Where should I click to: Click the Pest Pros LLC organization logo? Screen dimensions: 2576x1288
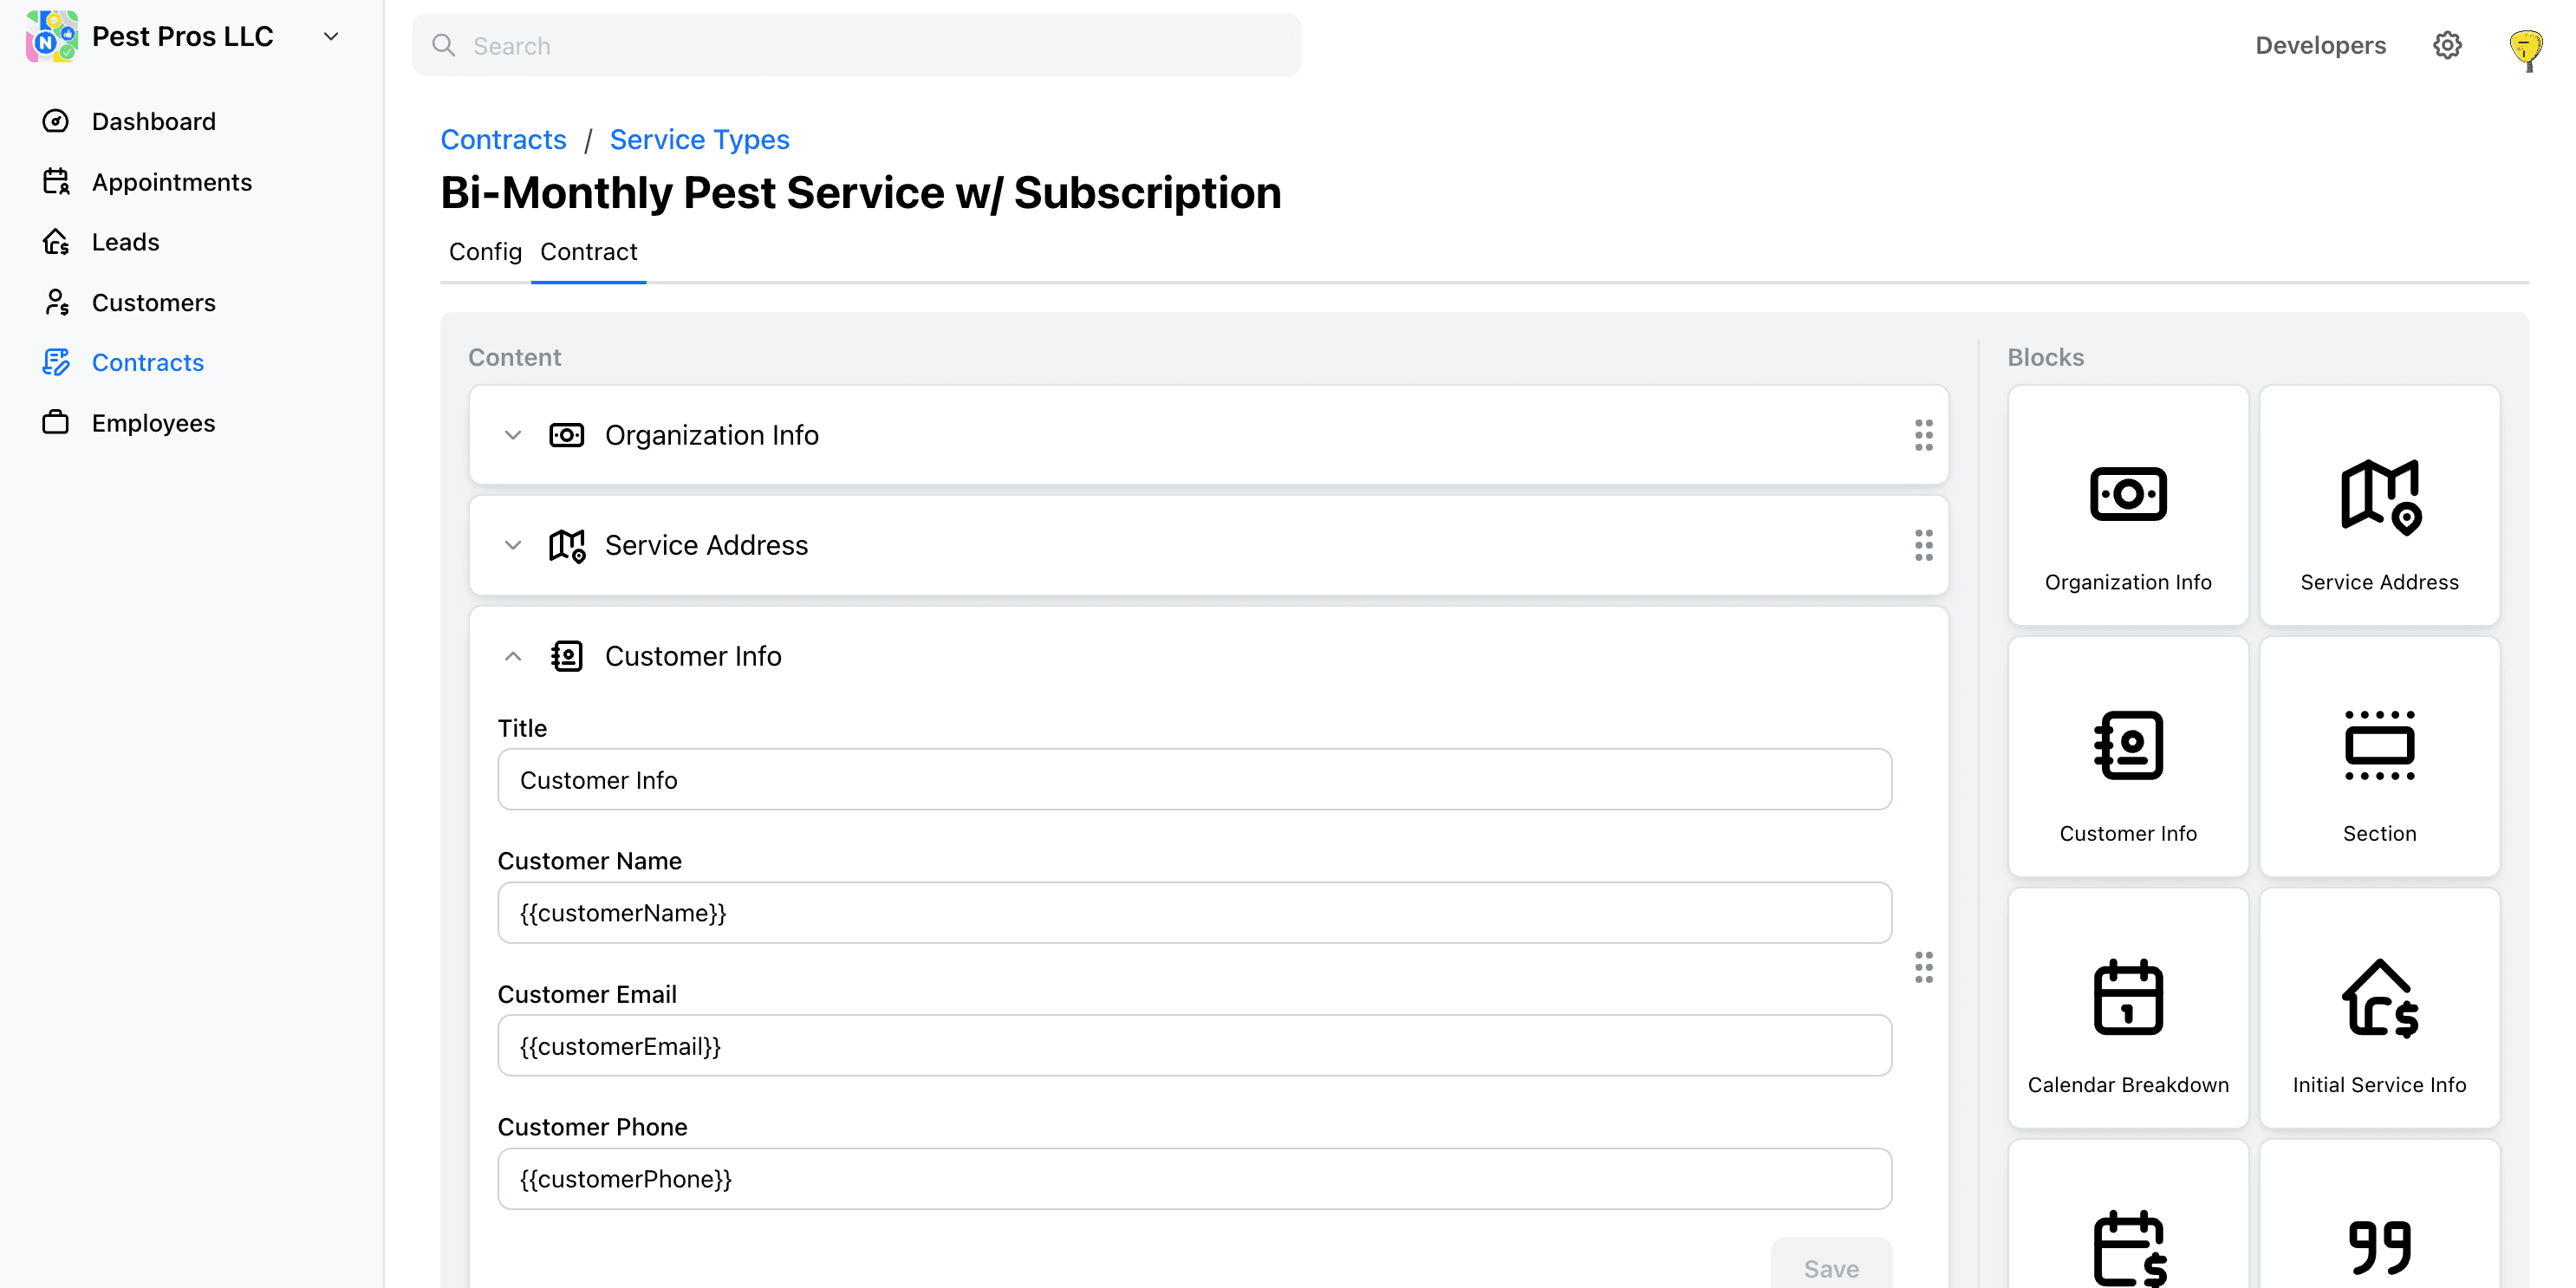52,37
